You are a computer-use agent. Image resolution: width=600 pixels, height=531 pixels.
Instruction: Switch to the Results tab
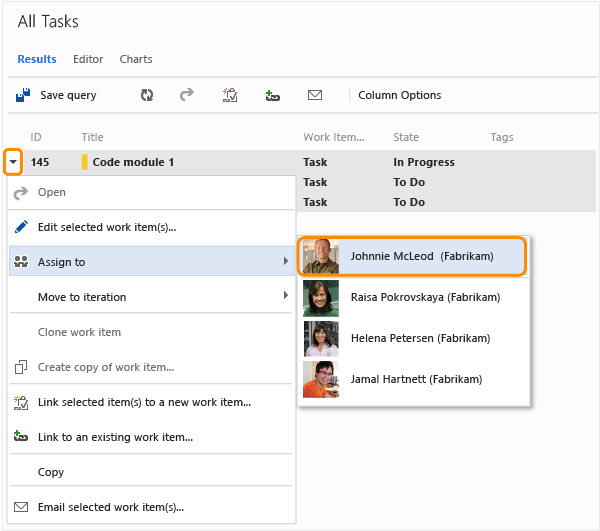[37, 59]
